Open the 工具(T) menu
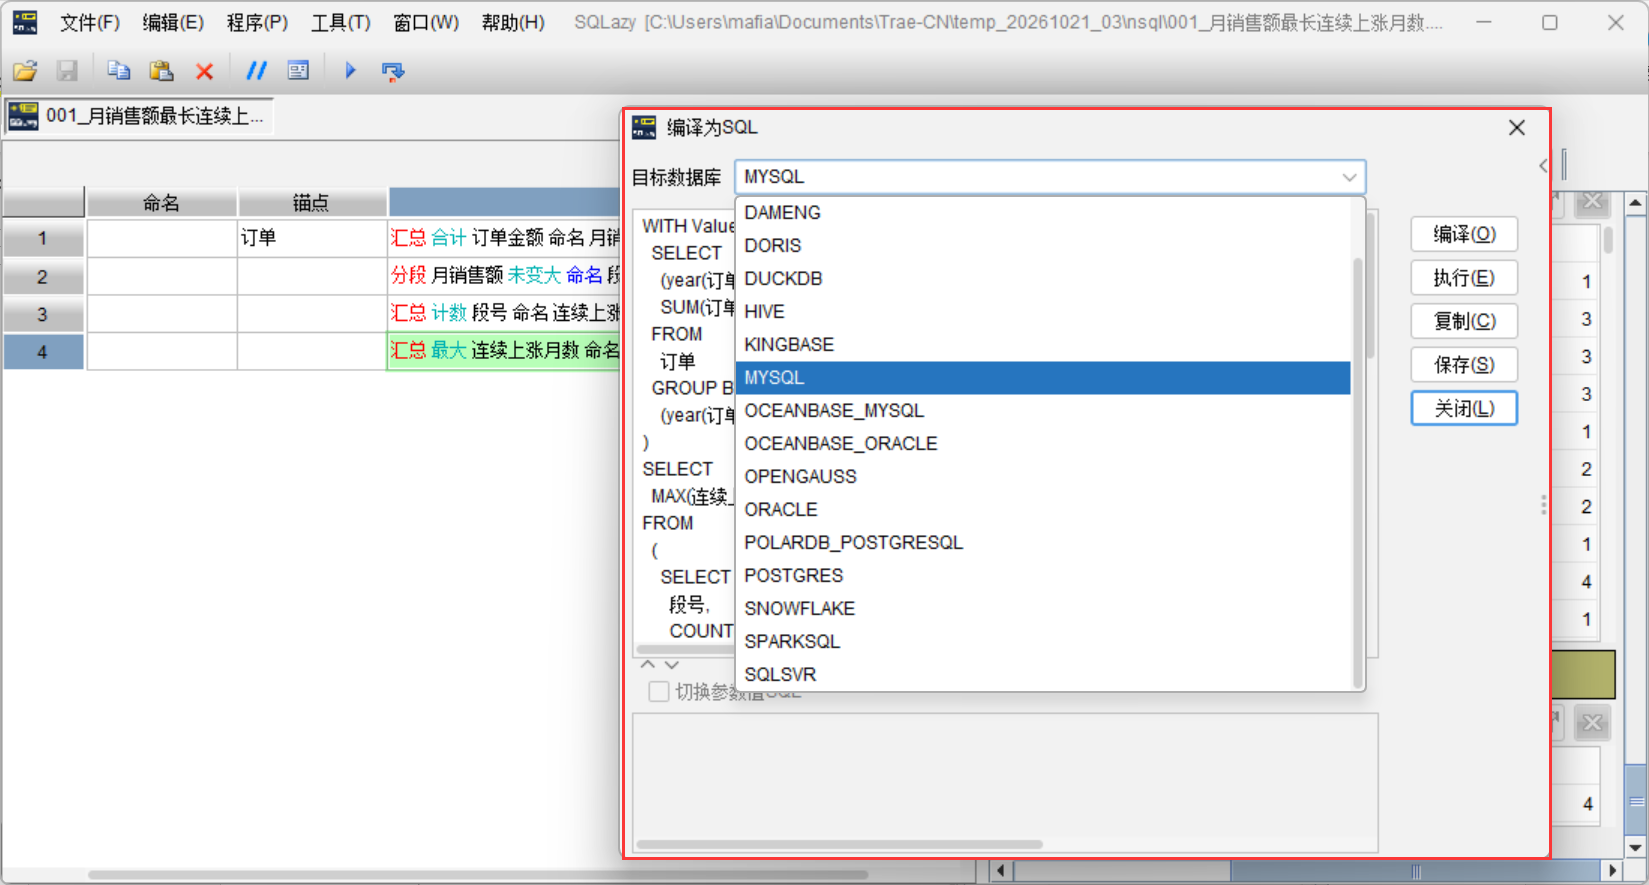 click(x=341, y=23)
